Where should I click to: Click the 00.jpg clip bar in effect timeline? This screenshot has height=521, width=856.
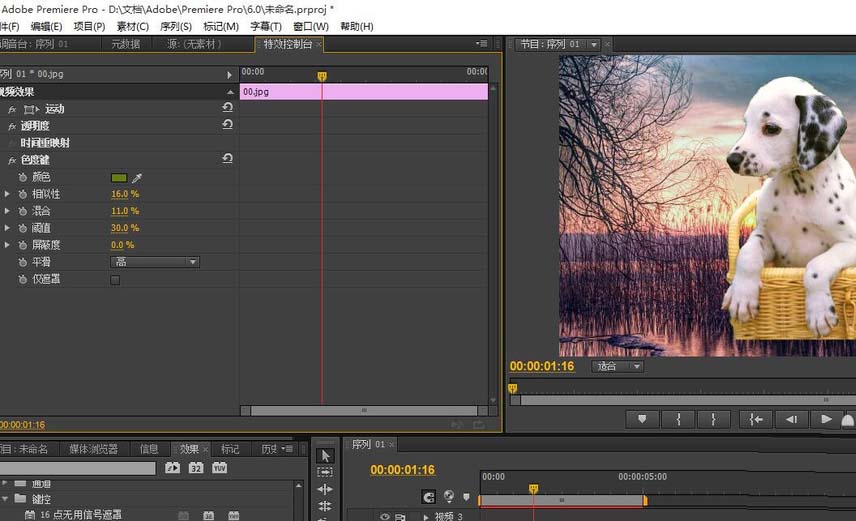point(364,92)
